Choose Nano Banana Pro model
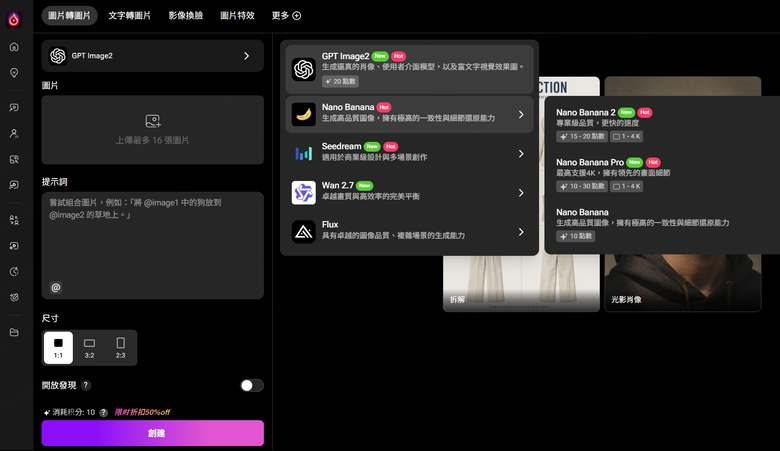 [662, 174]
